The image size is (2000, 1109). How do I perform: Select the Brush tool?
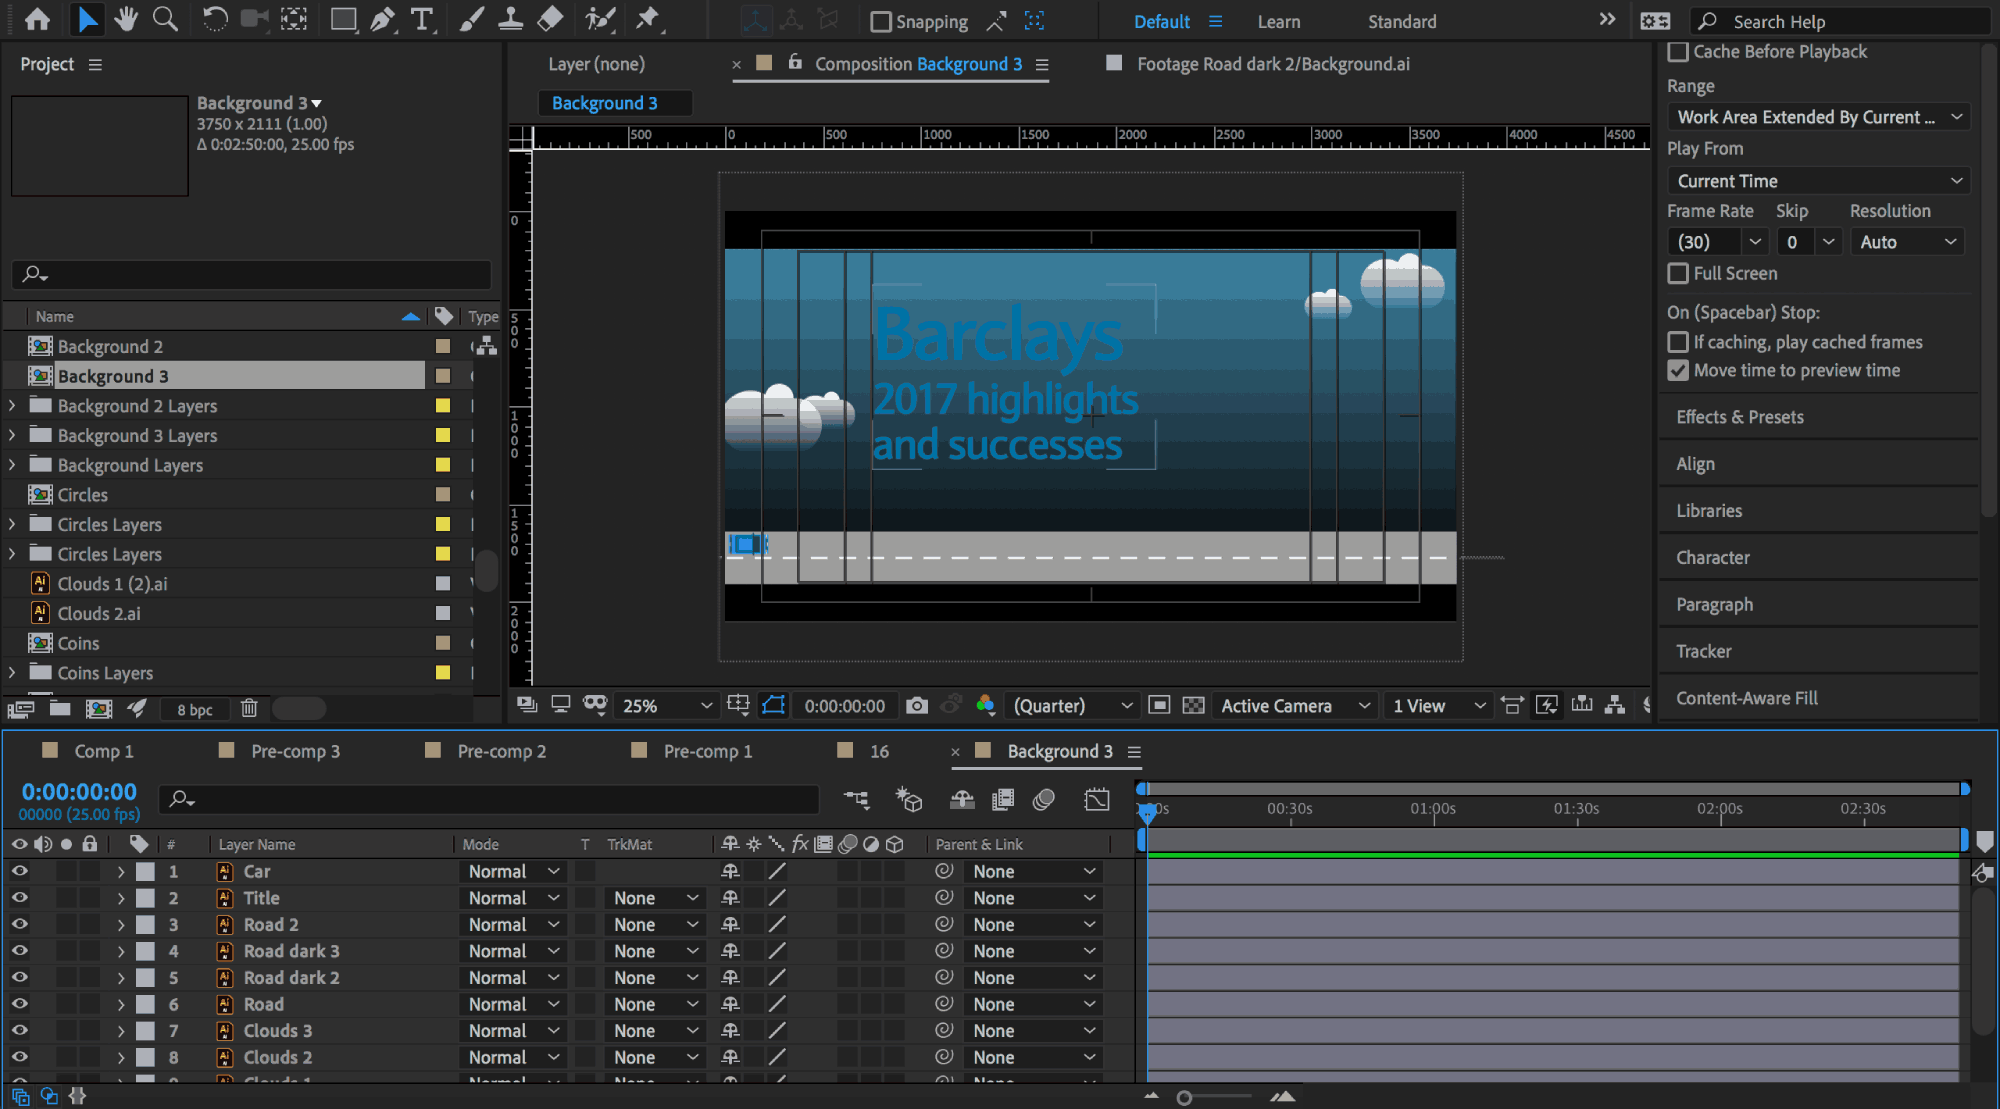(x=471, y=19)
